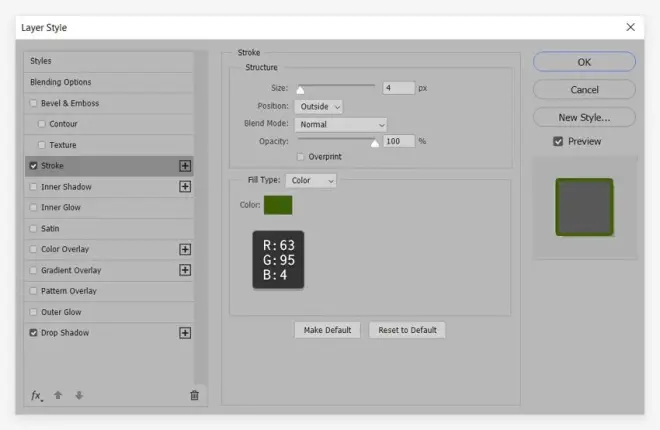The height and width of the screenshot is (430, 660).
Task: Open the green stroke Color swatch
Action: tap(278, 205)
